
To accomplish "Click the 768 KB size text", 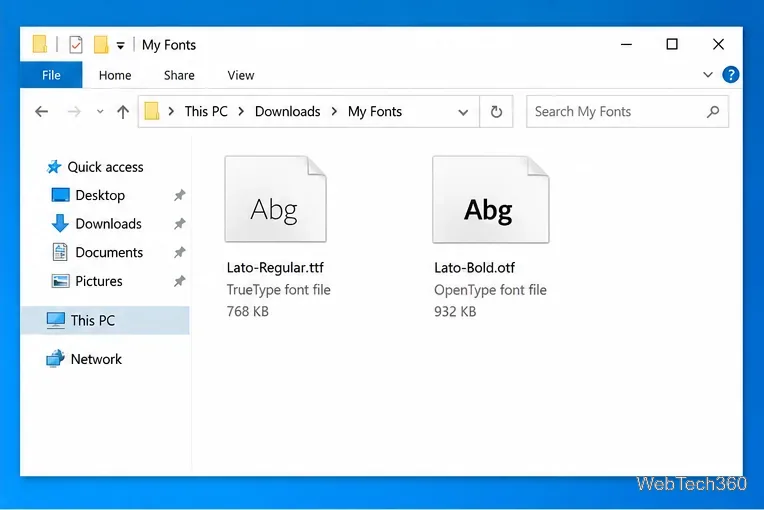I will [248, 311].
